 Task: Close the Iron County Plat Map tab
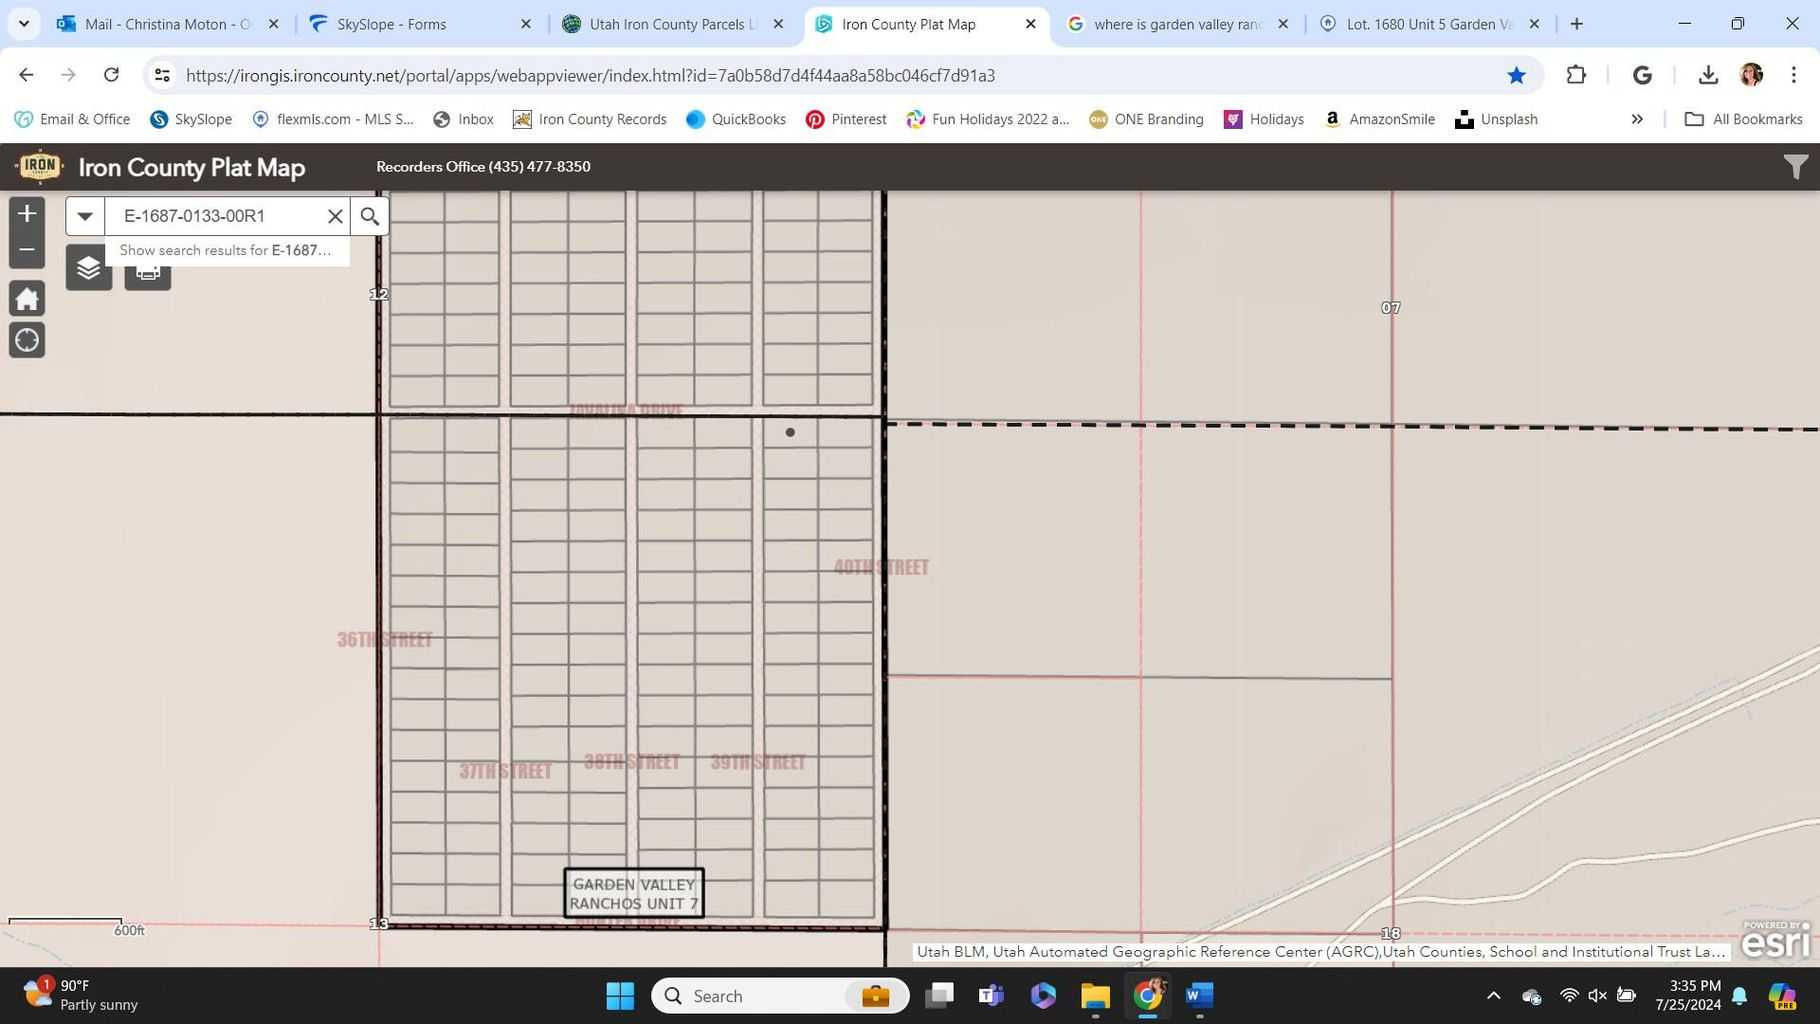click(x=1030, y=24)
